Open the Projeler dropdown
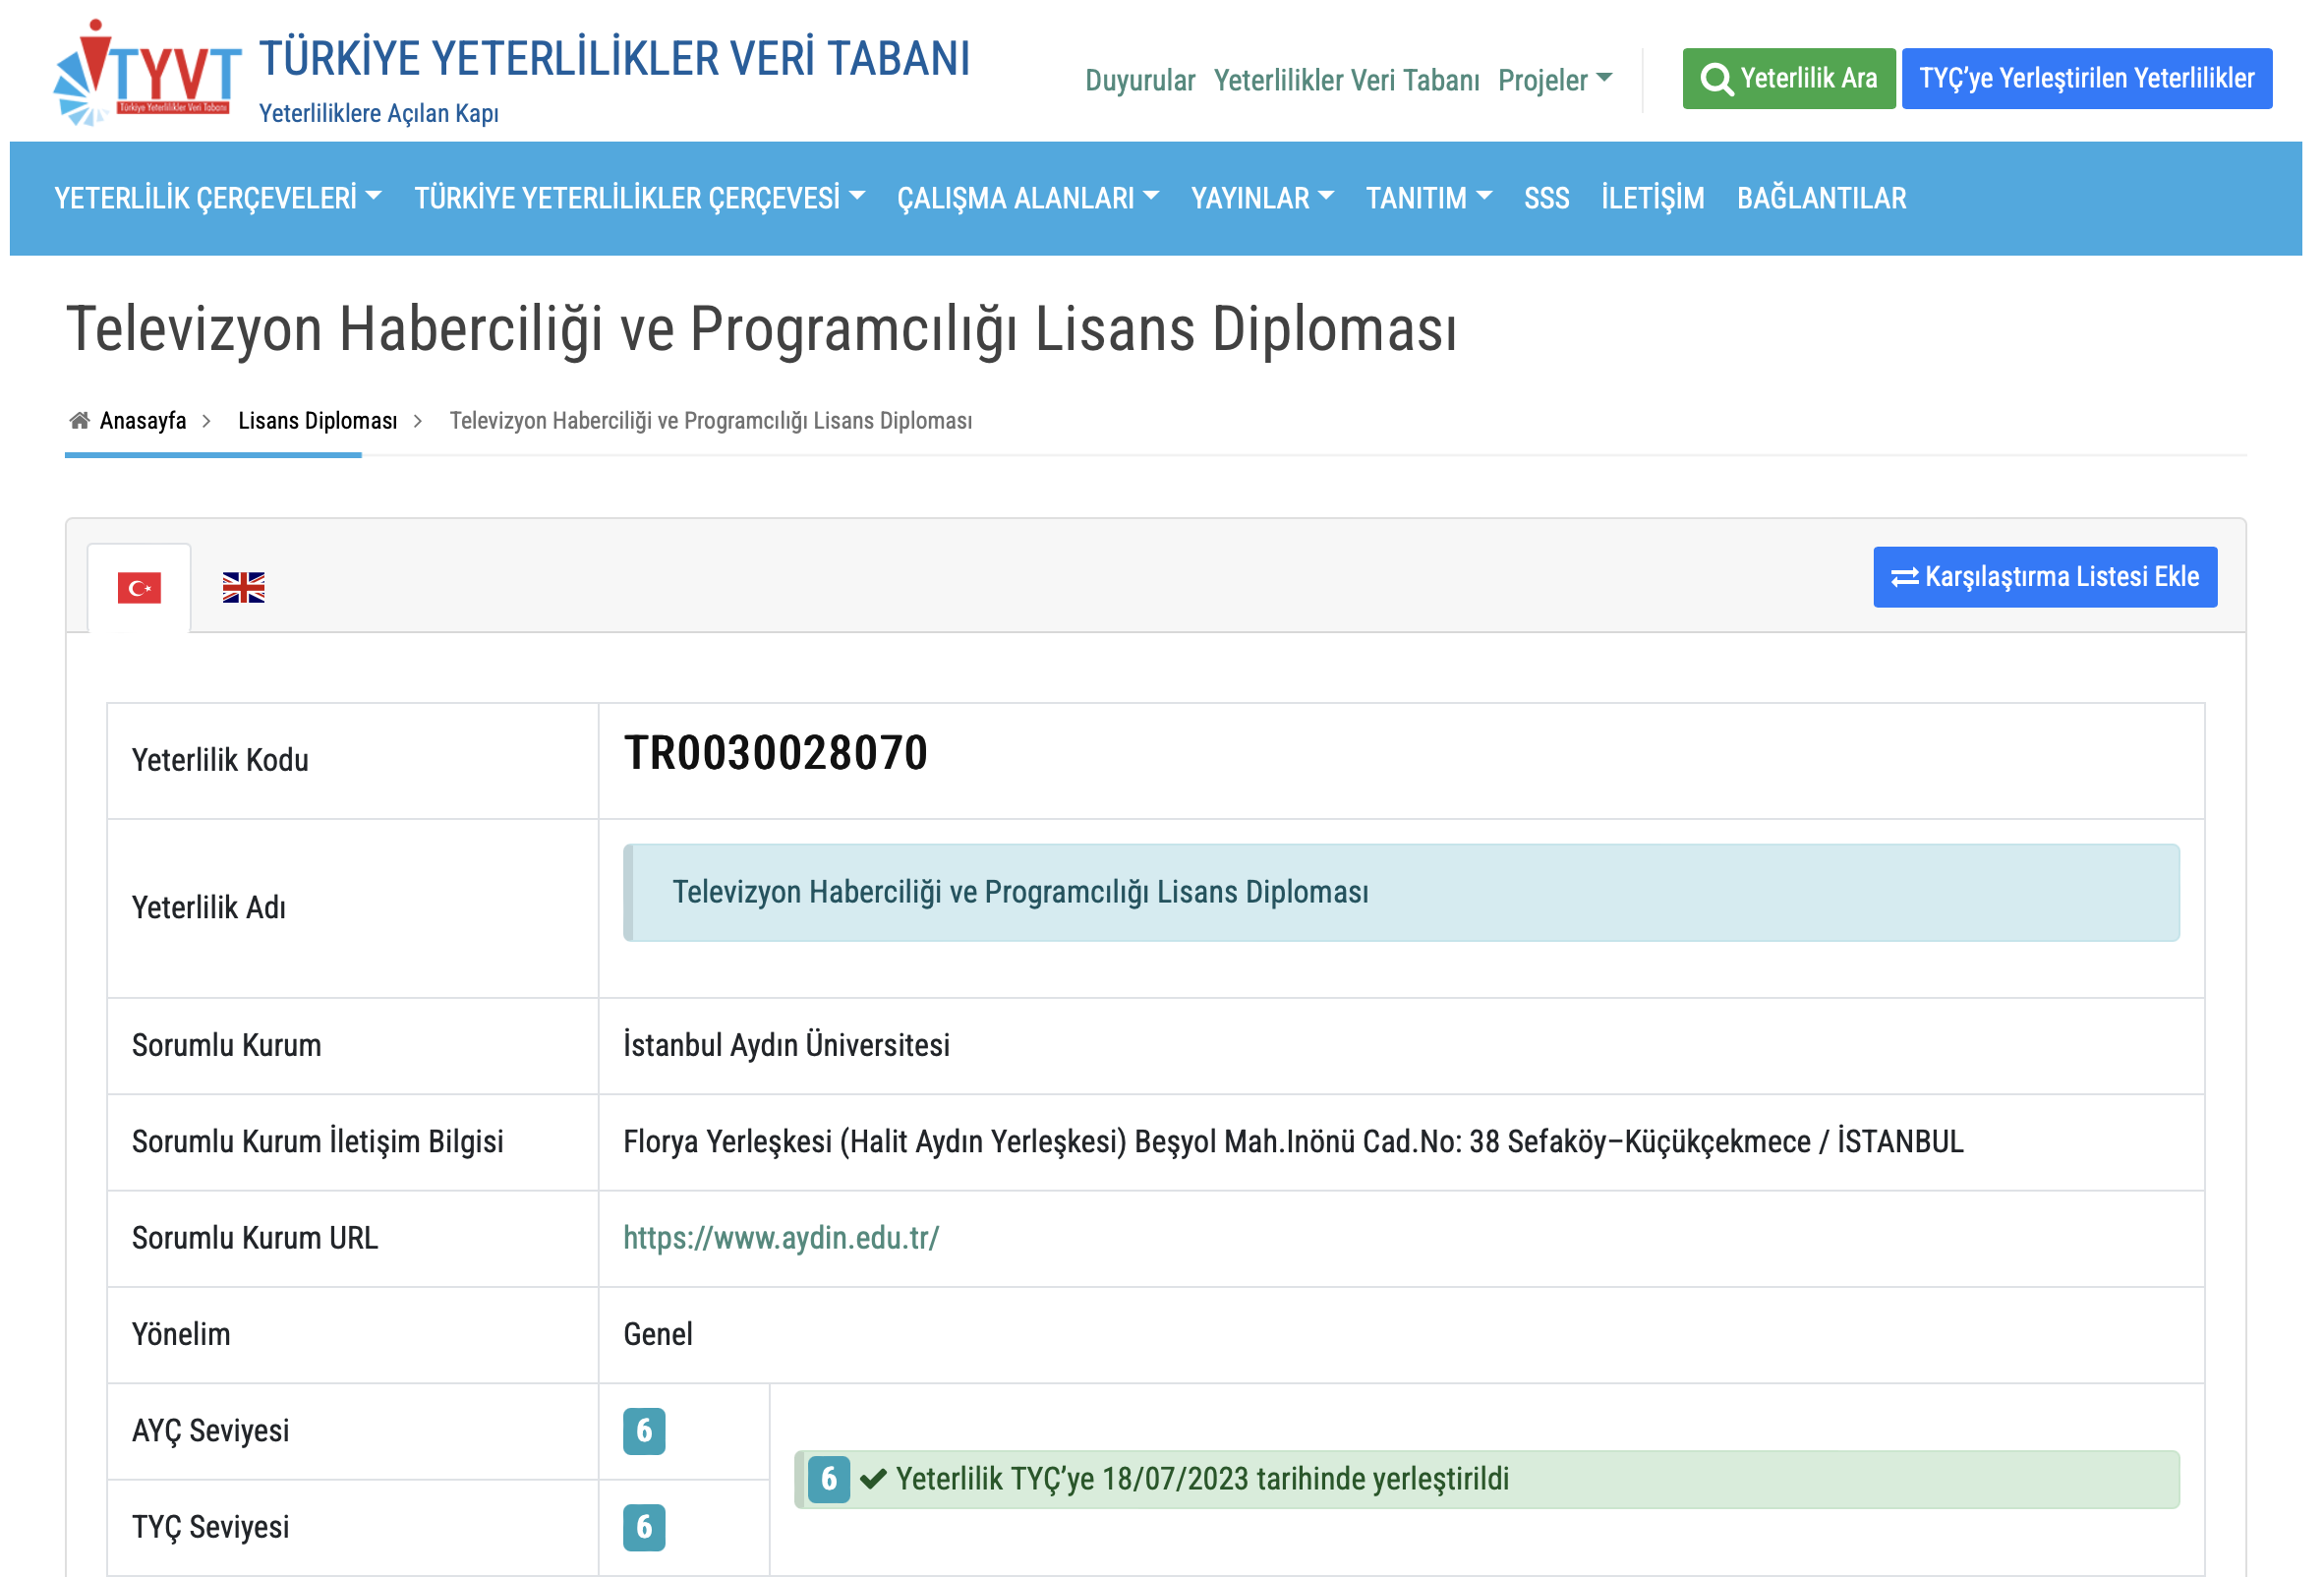 point(1556,80)
